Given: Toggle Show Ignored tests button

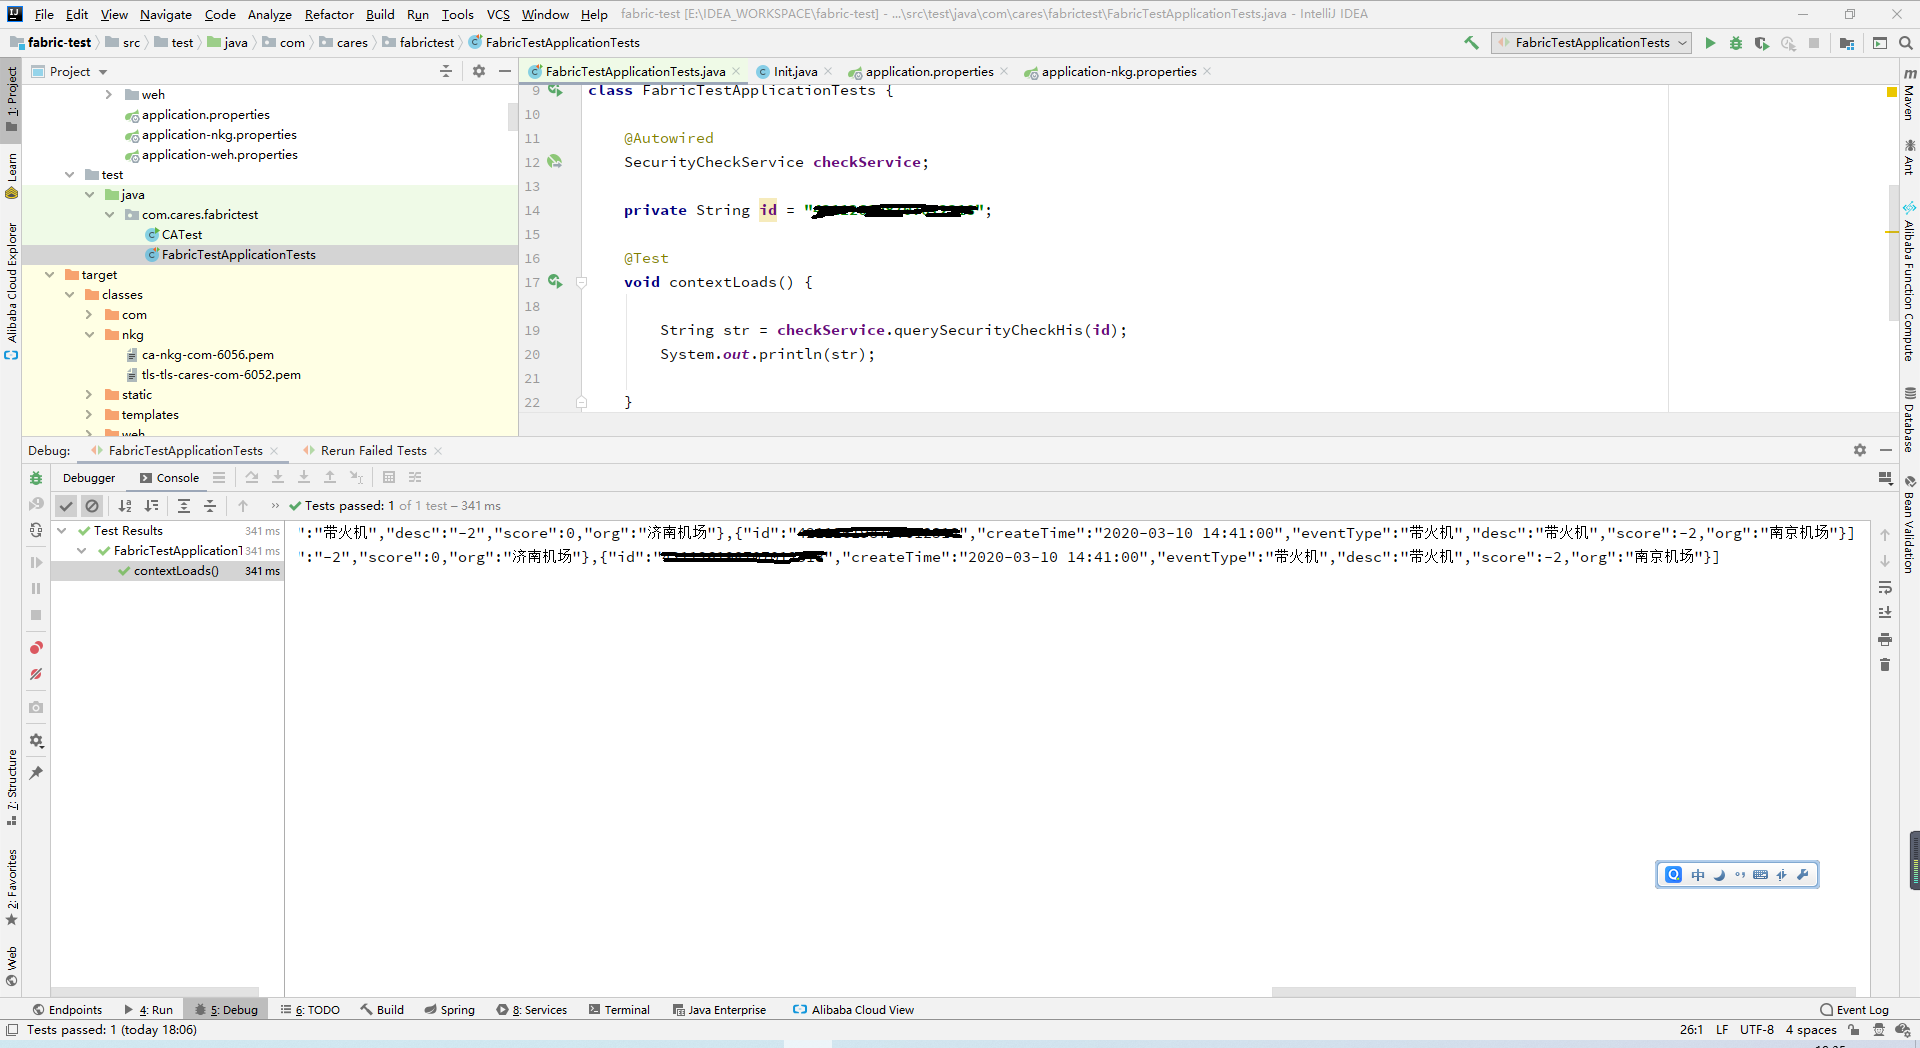Looking at the screenshot, I should [x=92, y=506].
